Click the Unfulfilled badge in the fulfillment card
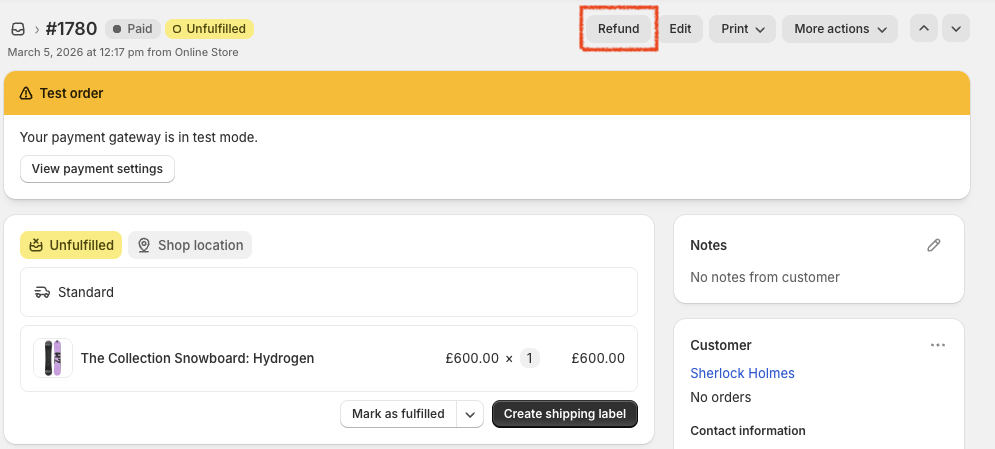Screen dimensions: 995x449 coord(71,245)
